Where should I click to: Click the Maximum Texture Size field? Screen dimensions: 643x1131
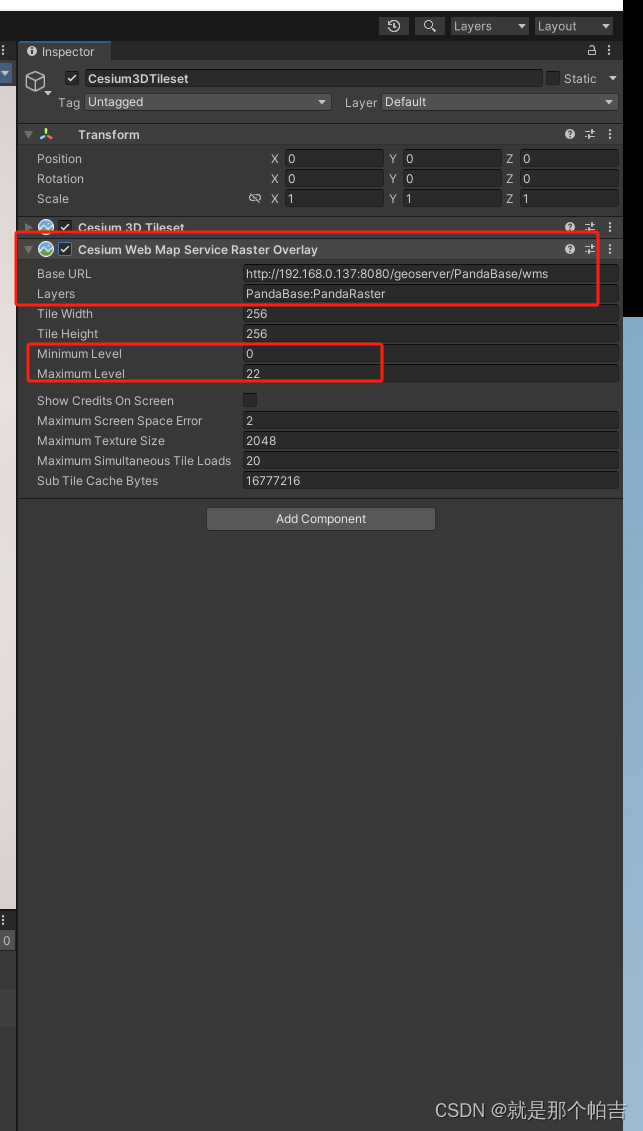431,441
